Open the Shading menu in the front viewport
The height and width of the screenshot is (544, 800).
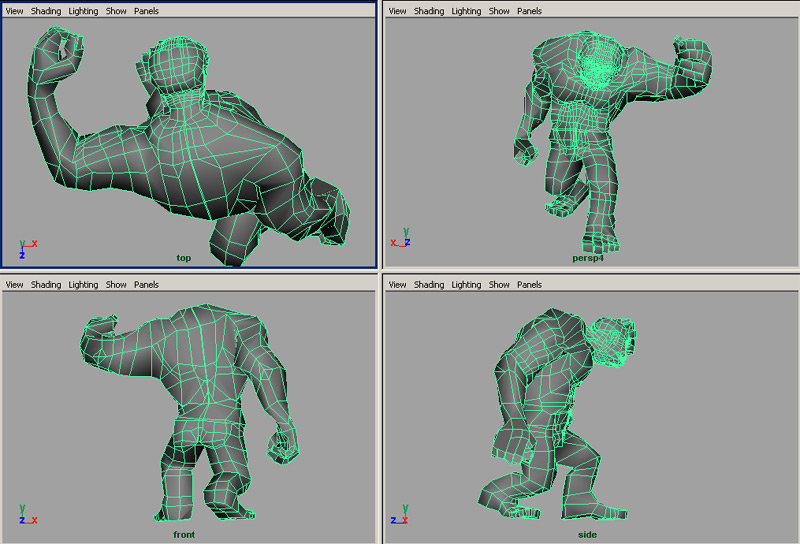pyautogui.click(x=46, y=285)
